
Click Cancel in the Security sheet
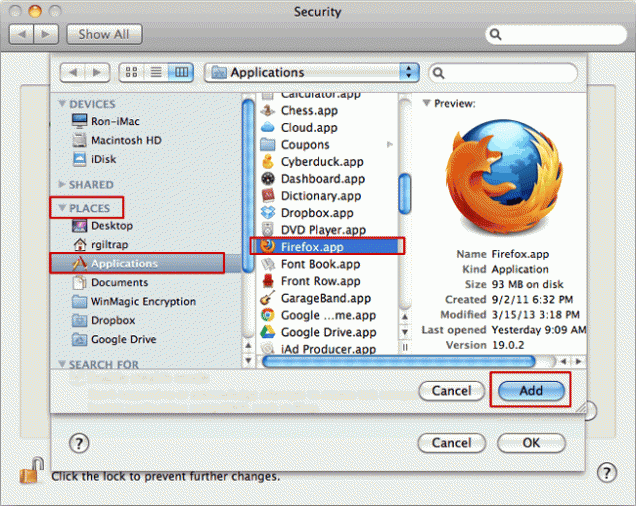point(451,443)
